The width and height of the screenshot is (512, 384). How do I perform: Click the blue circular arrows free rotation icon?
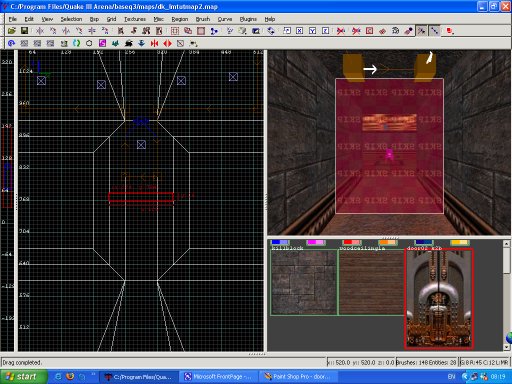tap(271, 31)
